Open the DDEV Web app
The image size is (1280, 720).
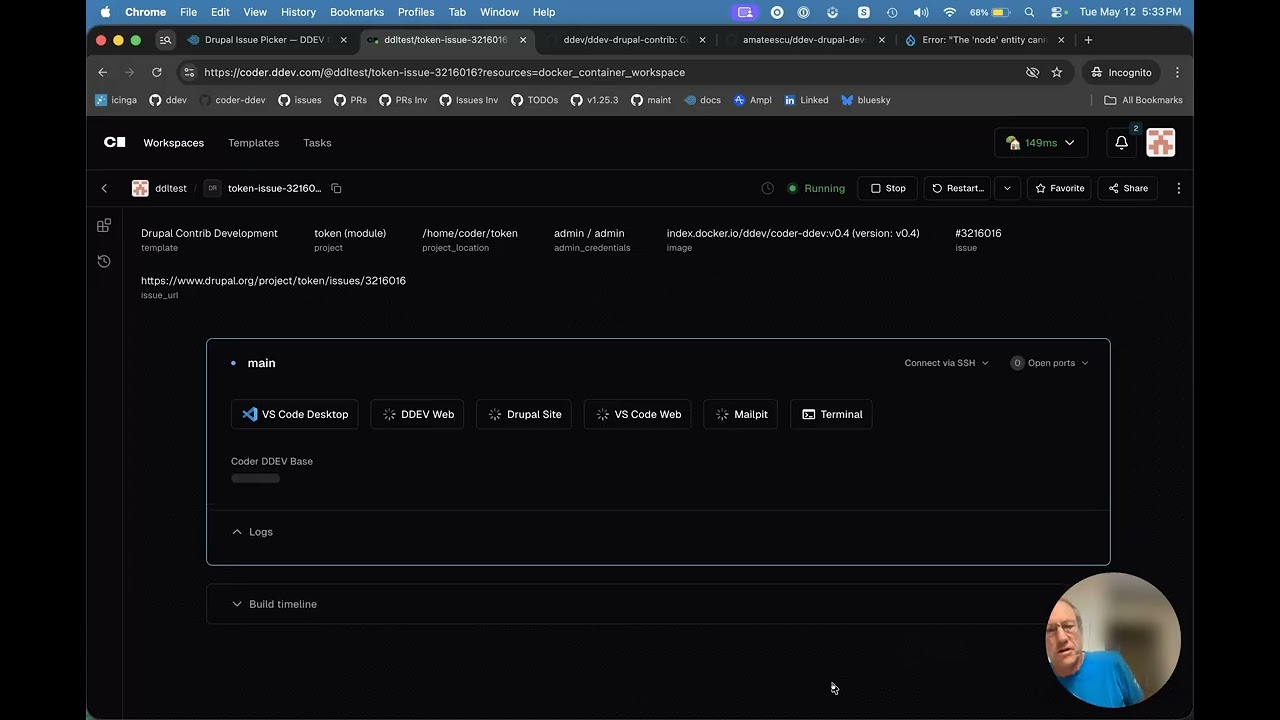click(x=417, y=414)
